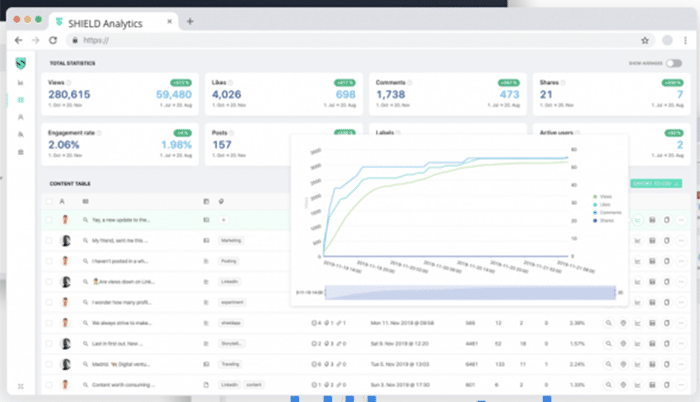The width and height of the screenshot is (700, 402).
Task: Select the checkbox for 'Content worth consuming' row
Action: point(49,385)
